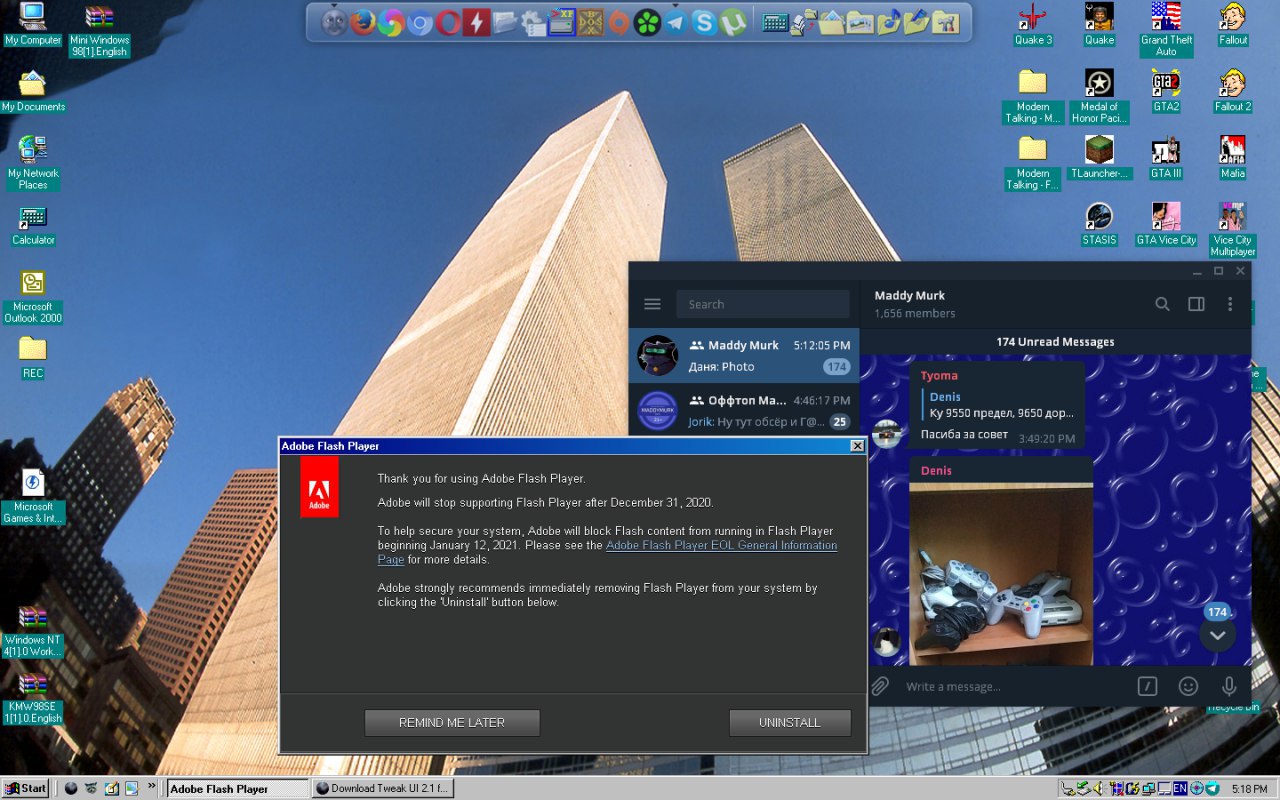This screenshot has height=800, width=1280.
Task: Click the Telegram attach file paperclip
Action: 880,686
